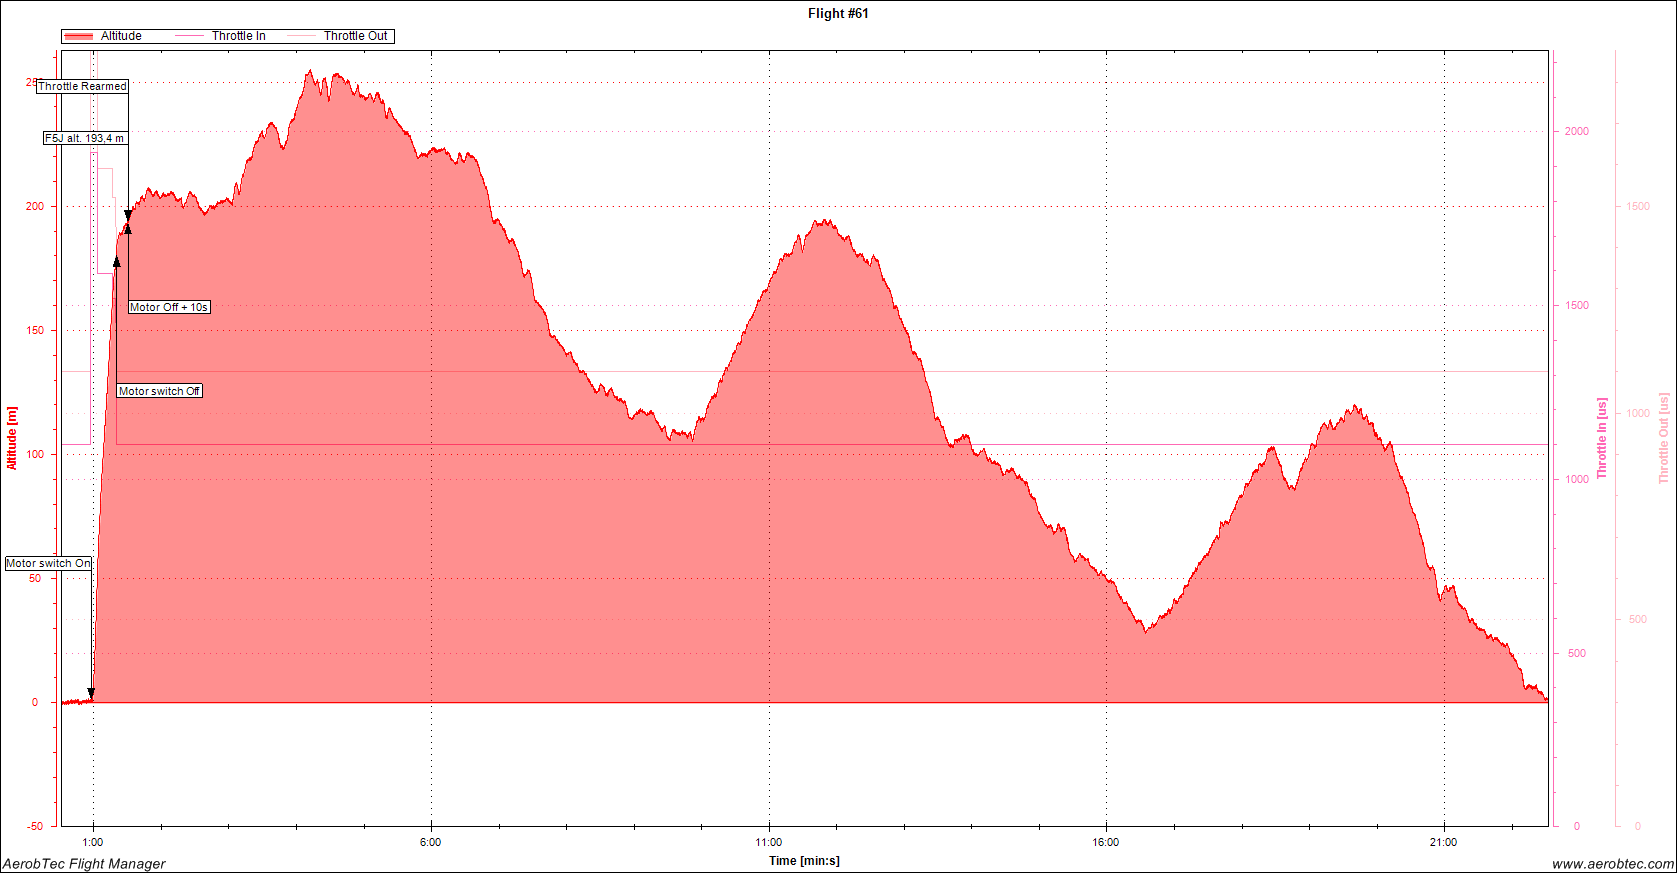Viewport: 1677px width, 873px height.
Task: Click the Altitude red legend swatch
Action: pyautogui.click(x=79, y=36)
